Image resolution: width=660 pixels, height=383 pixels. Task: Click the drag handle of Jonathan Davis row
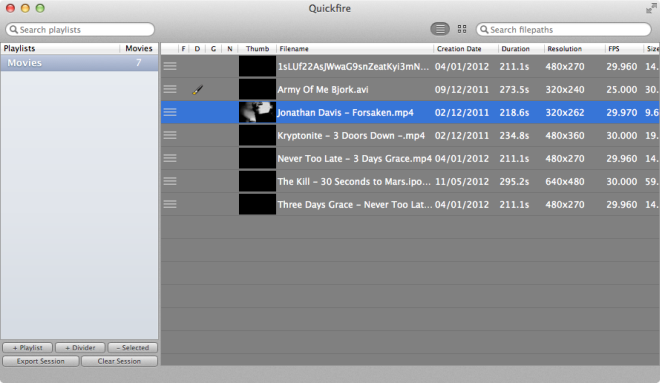coord(170,112)
